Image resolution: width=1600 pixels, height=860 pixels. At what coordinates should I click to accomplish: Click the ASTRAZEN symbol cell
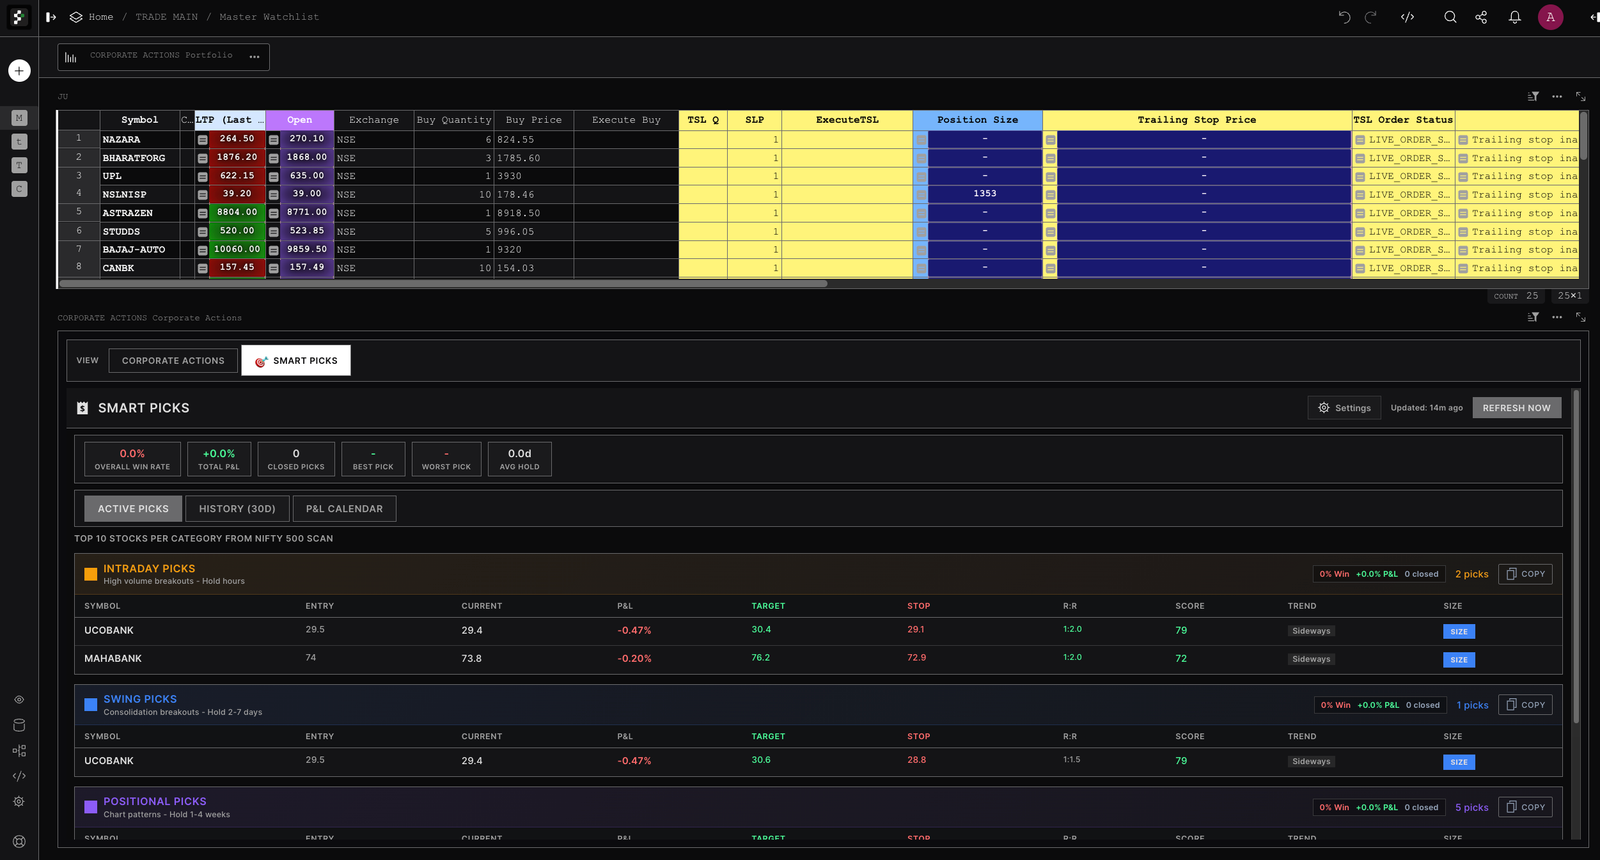(x=138, y=213)
